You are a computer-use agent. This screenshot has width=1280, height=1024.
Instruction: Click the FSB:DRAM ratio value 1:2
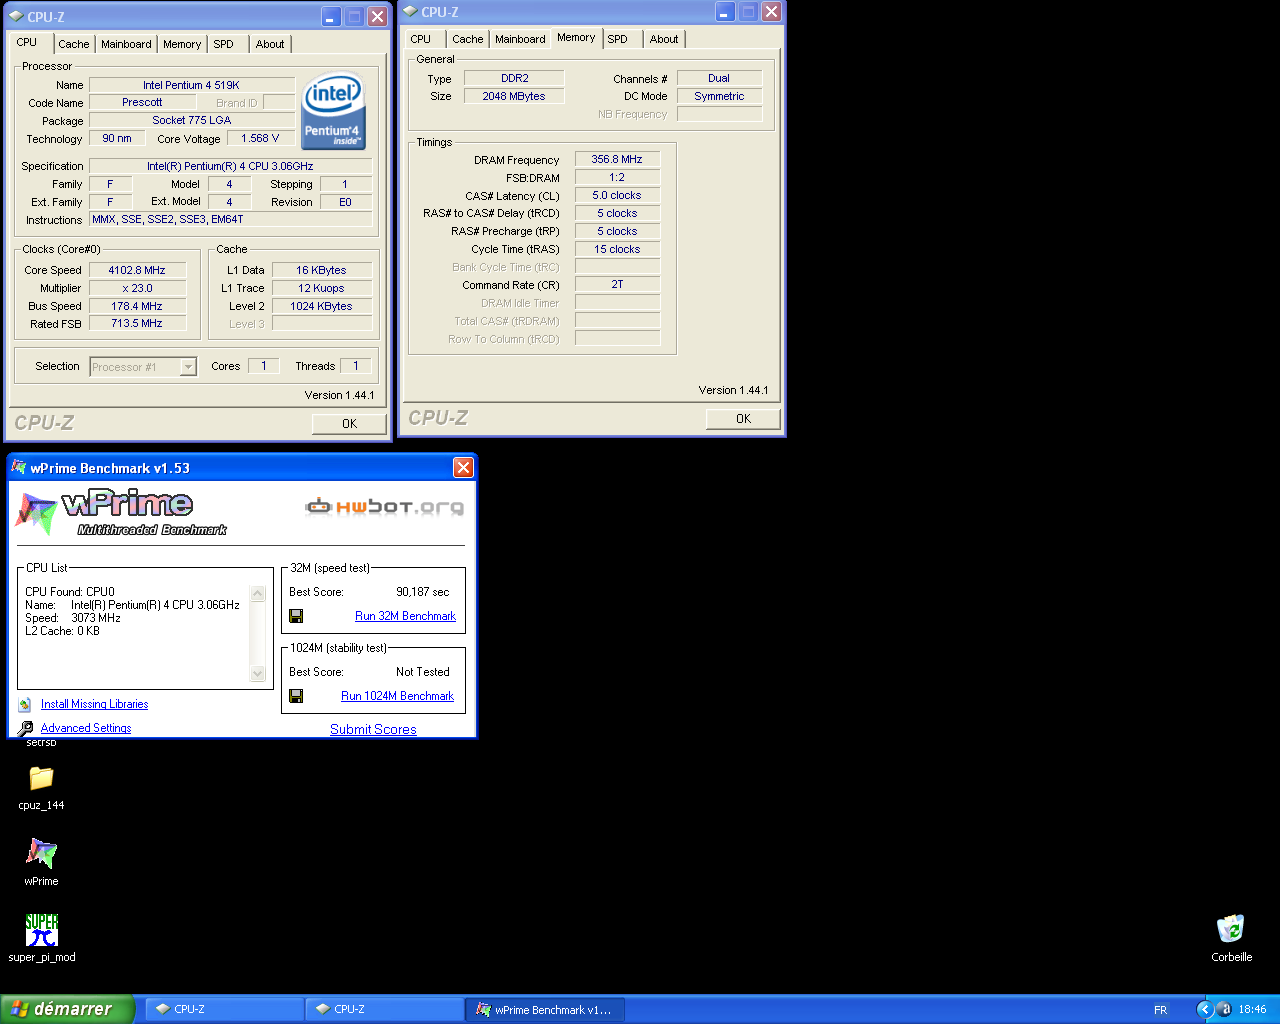pos(617,177)
